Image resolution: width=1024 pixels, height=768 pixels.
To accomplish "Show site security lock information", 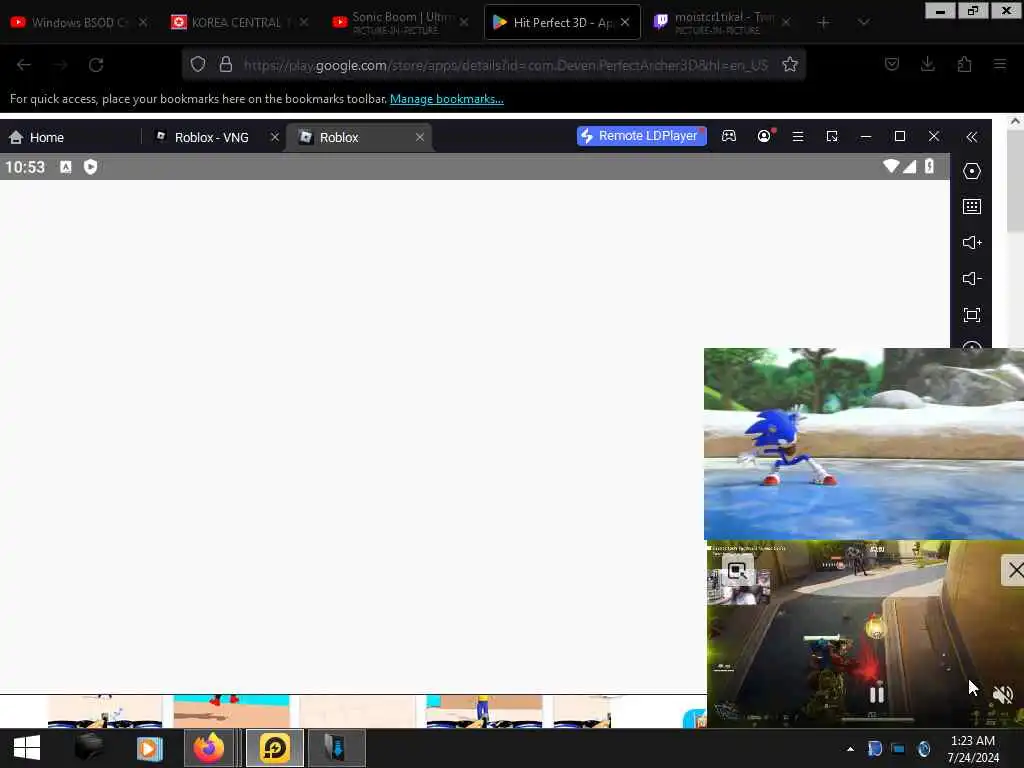I will [226, 64].
